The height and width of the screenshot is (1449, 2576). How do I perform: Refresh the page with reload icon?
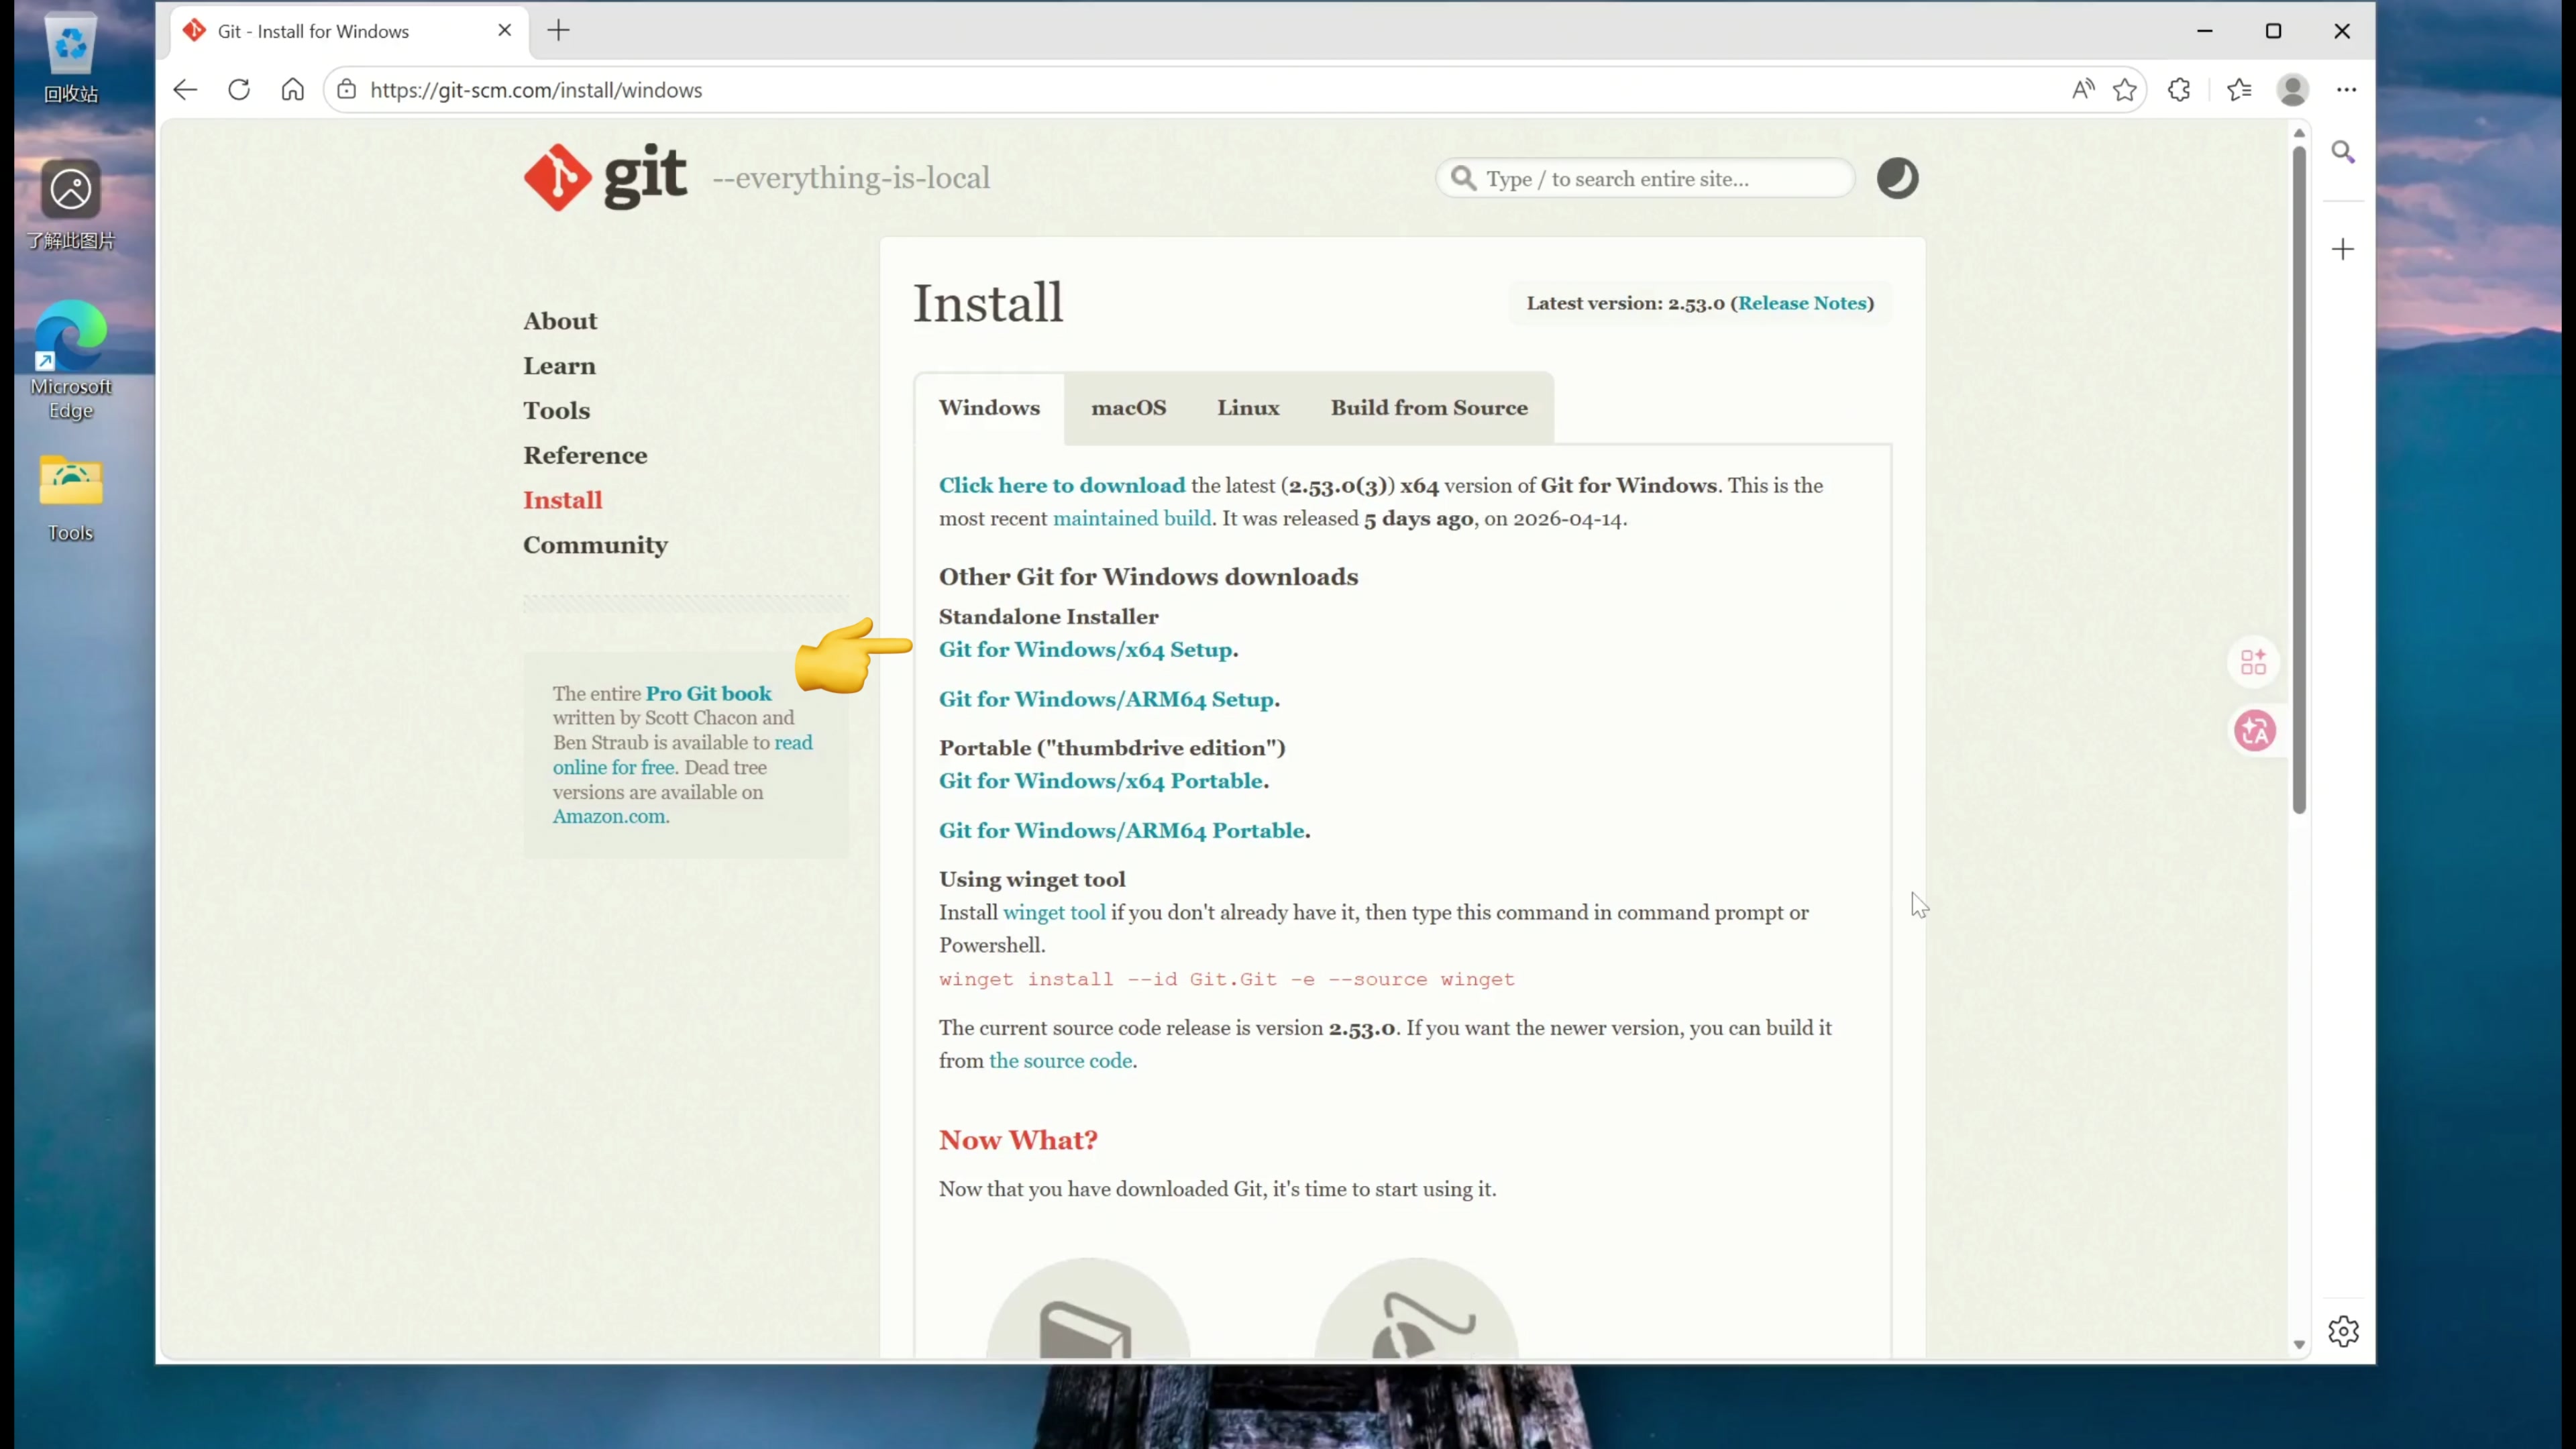pos(239,90)
